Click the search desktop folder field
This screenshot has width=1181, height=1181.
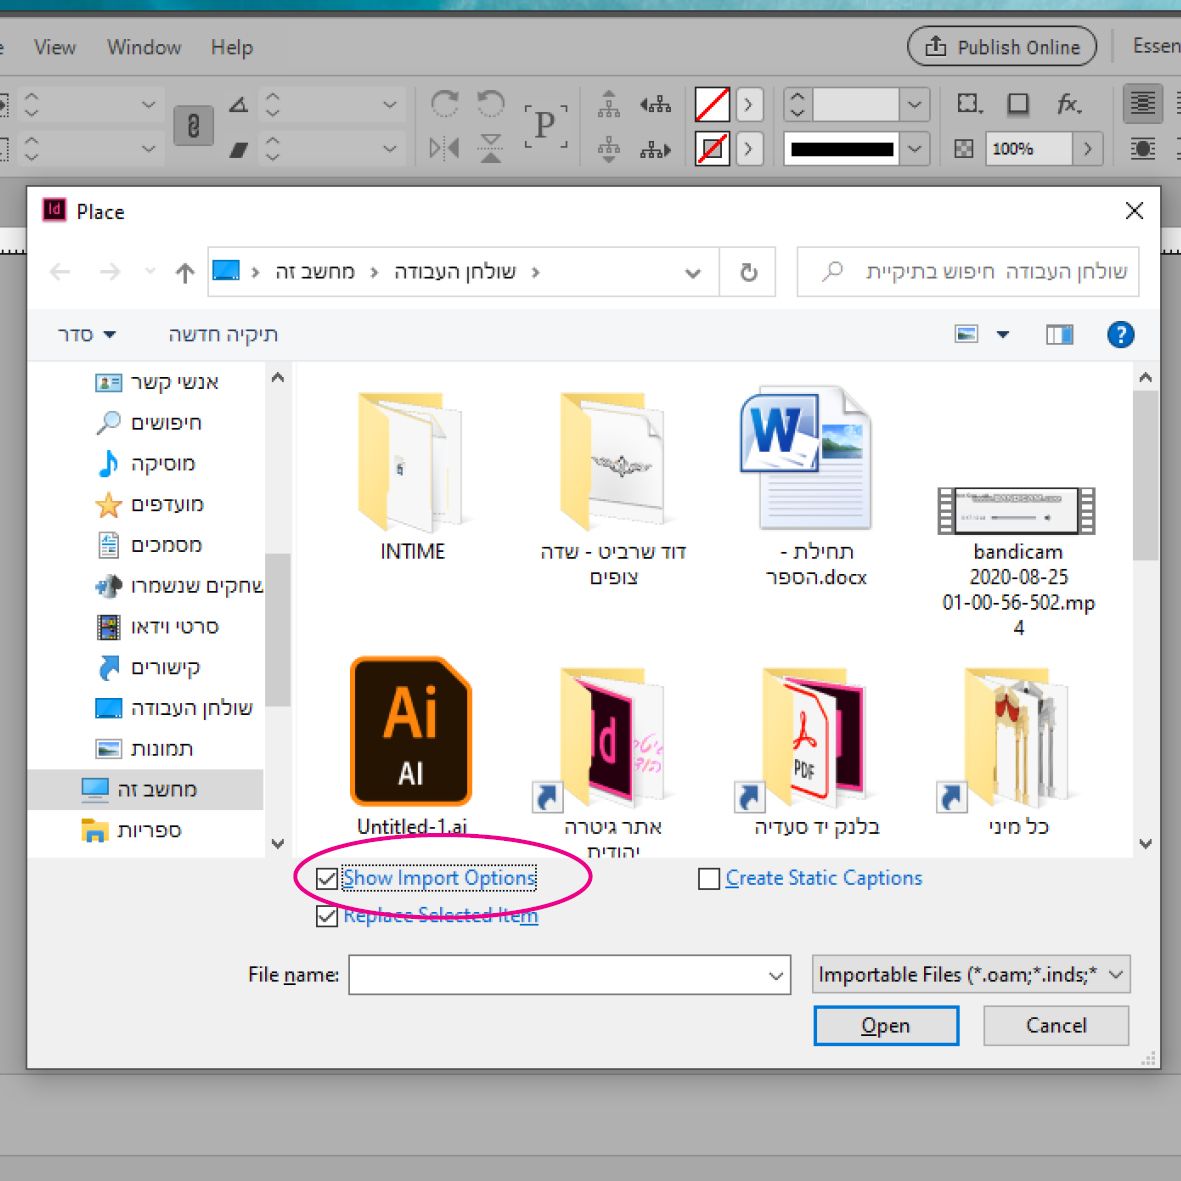coord(968,272)
